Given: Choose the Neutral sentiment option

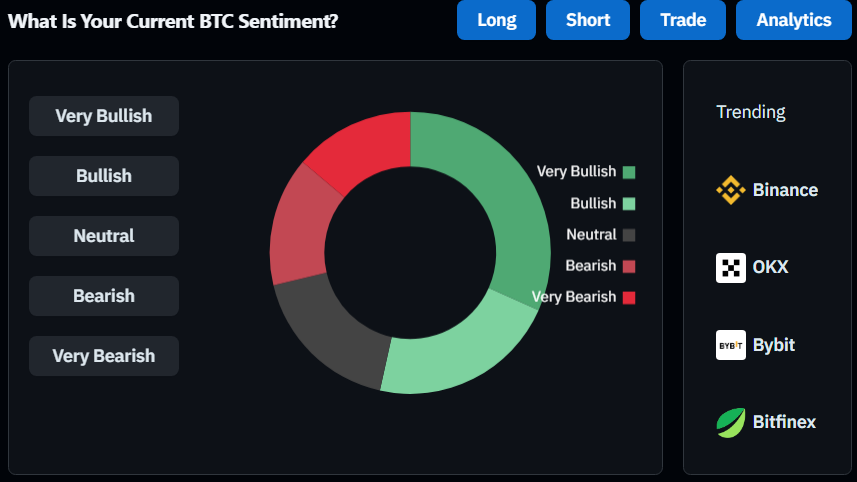Looking at the screenshot, I should pyautogui.click(x=104, y=236).
